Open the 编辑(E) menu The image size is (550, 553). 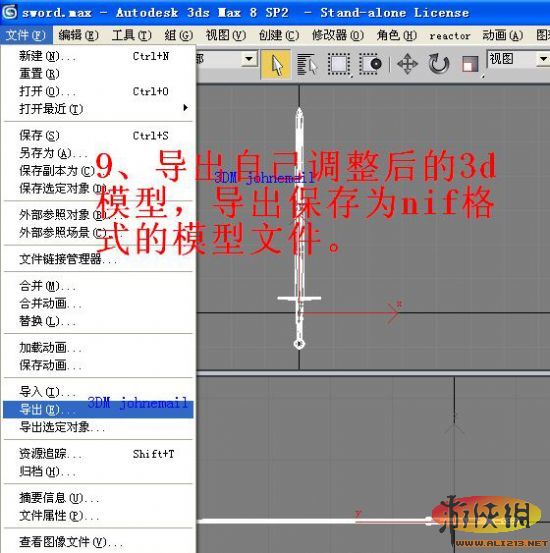[x=78, y=35]
